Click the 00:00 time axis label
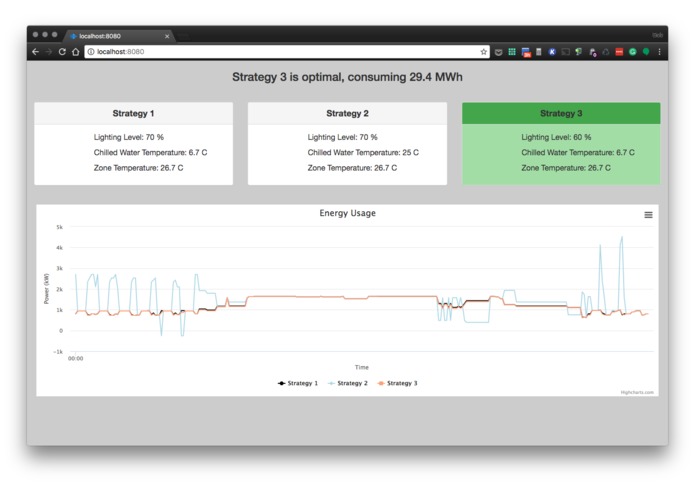695x494 pixels. coord(75,358)
